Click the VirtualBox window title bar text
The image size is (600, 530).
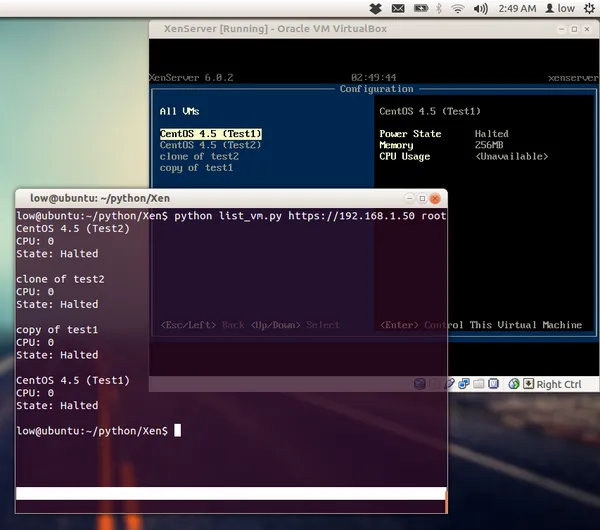[275, 29]
